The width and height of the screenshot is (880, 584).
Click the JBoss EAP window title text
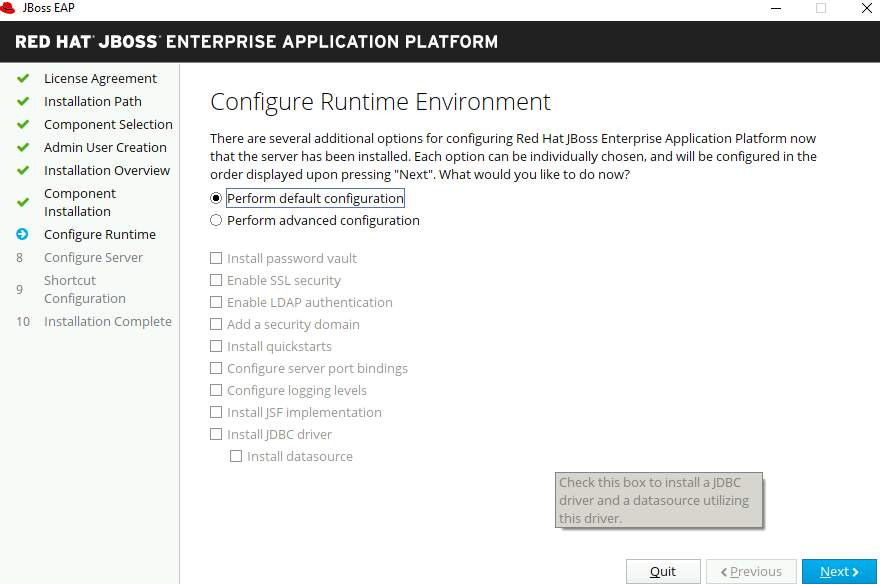coord(48,8)
